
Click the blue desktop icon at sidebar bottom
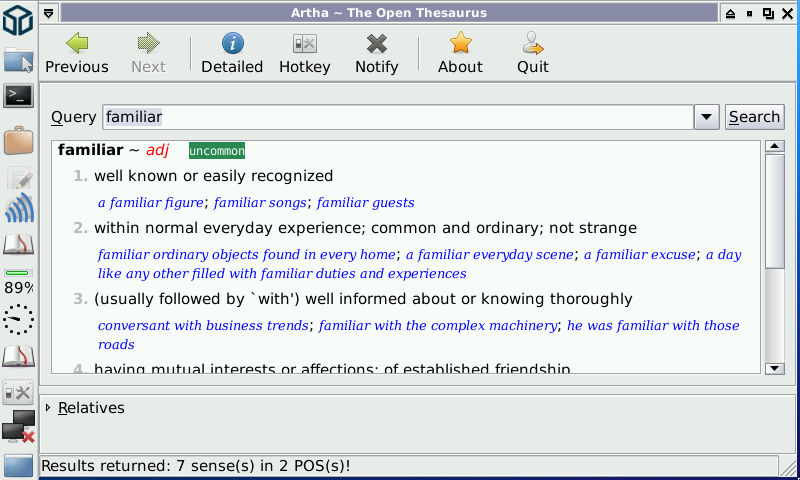18,466
